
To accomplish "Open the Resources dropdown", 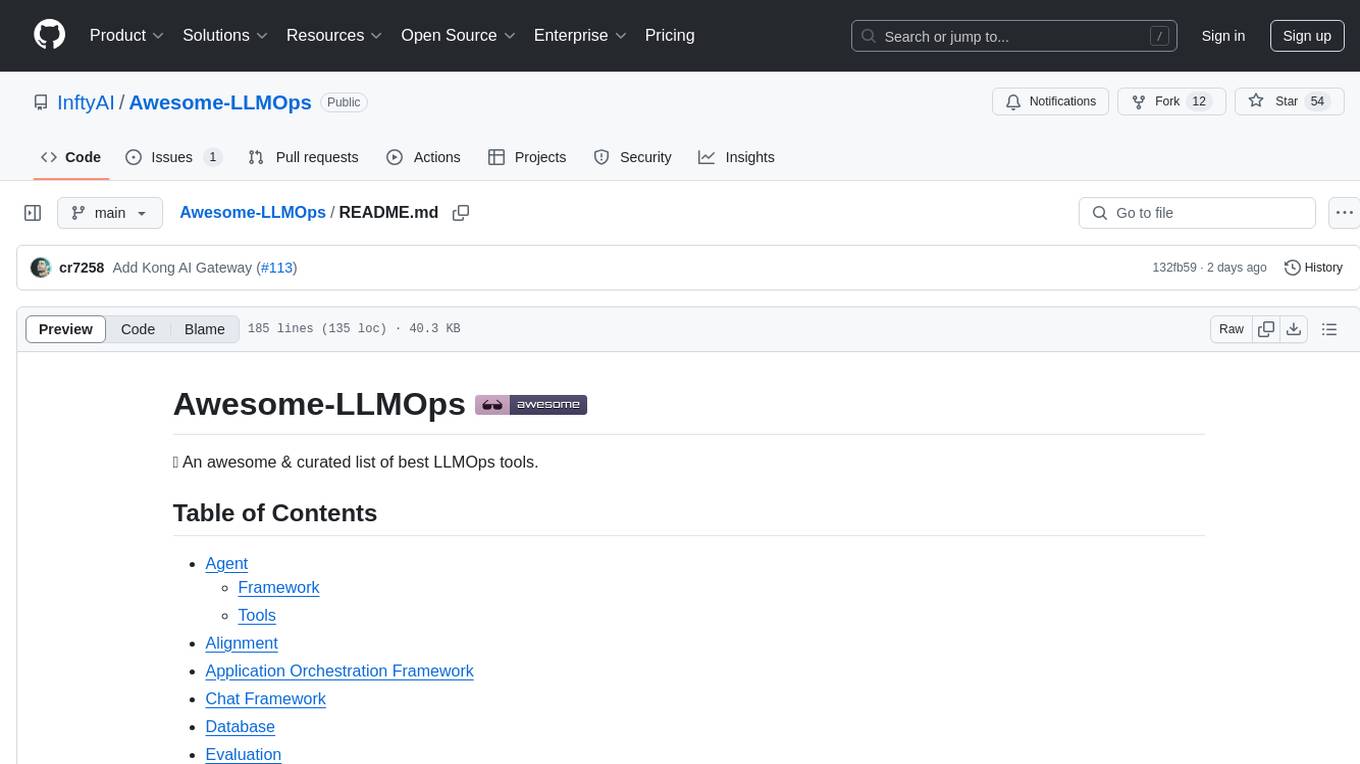I will [x=334, y=35].
